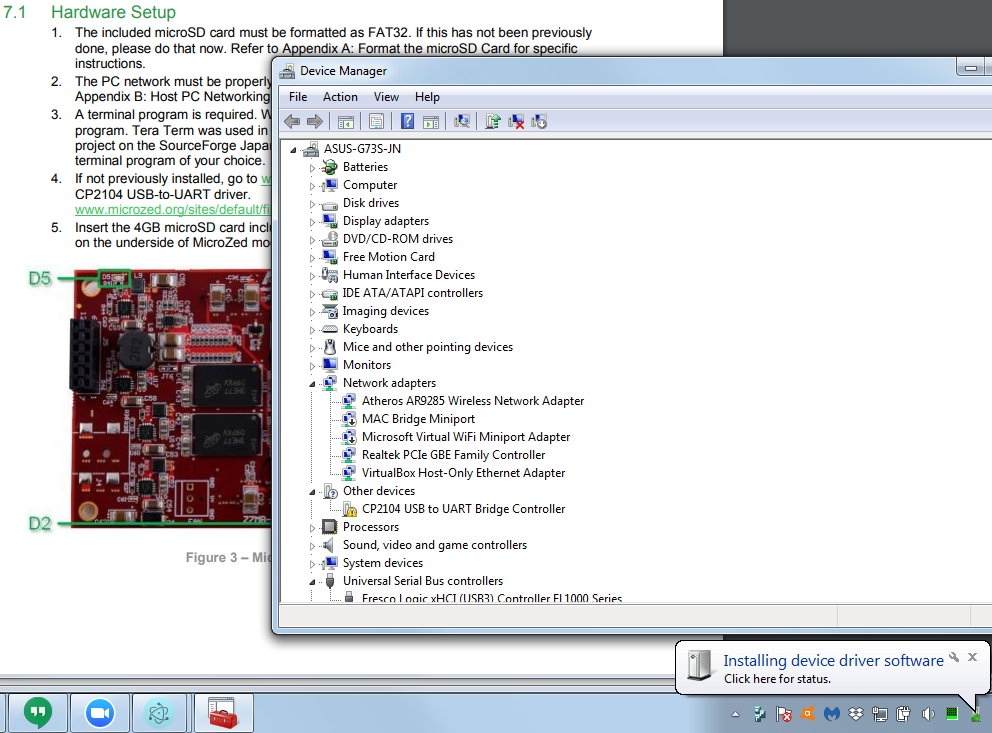992x733 pixels.
Task: Expand the Processors category
Action: click(312, 528)
